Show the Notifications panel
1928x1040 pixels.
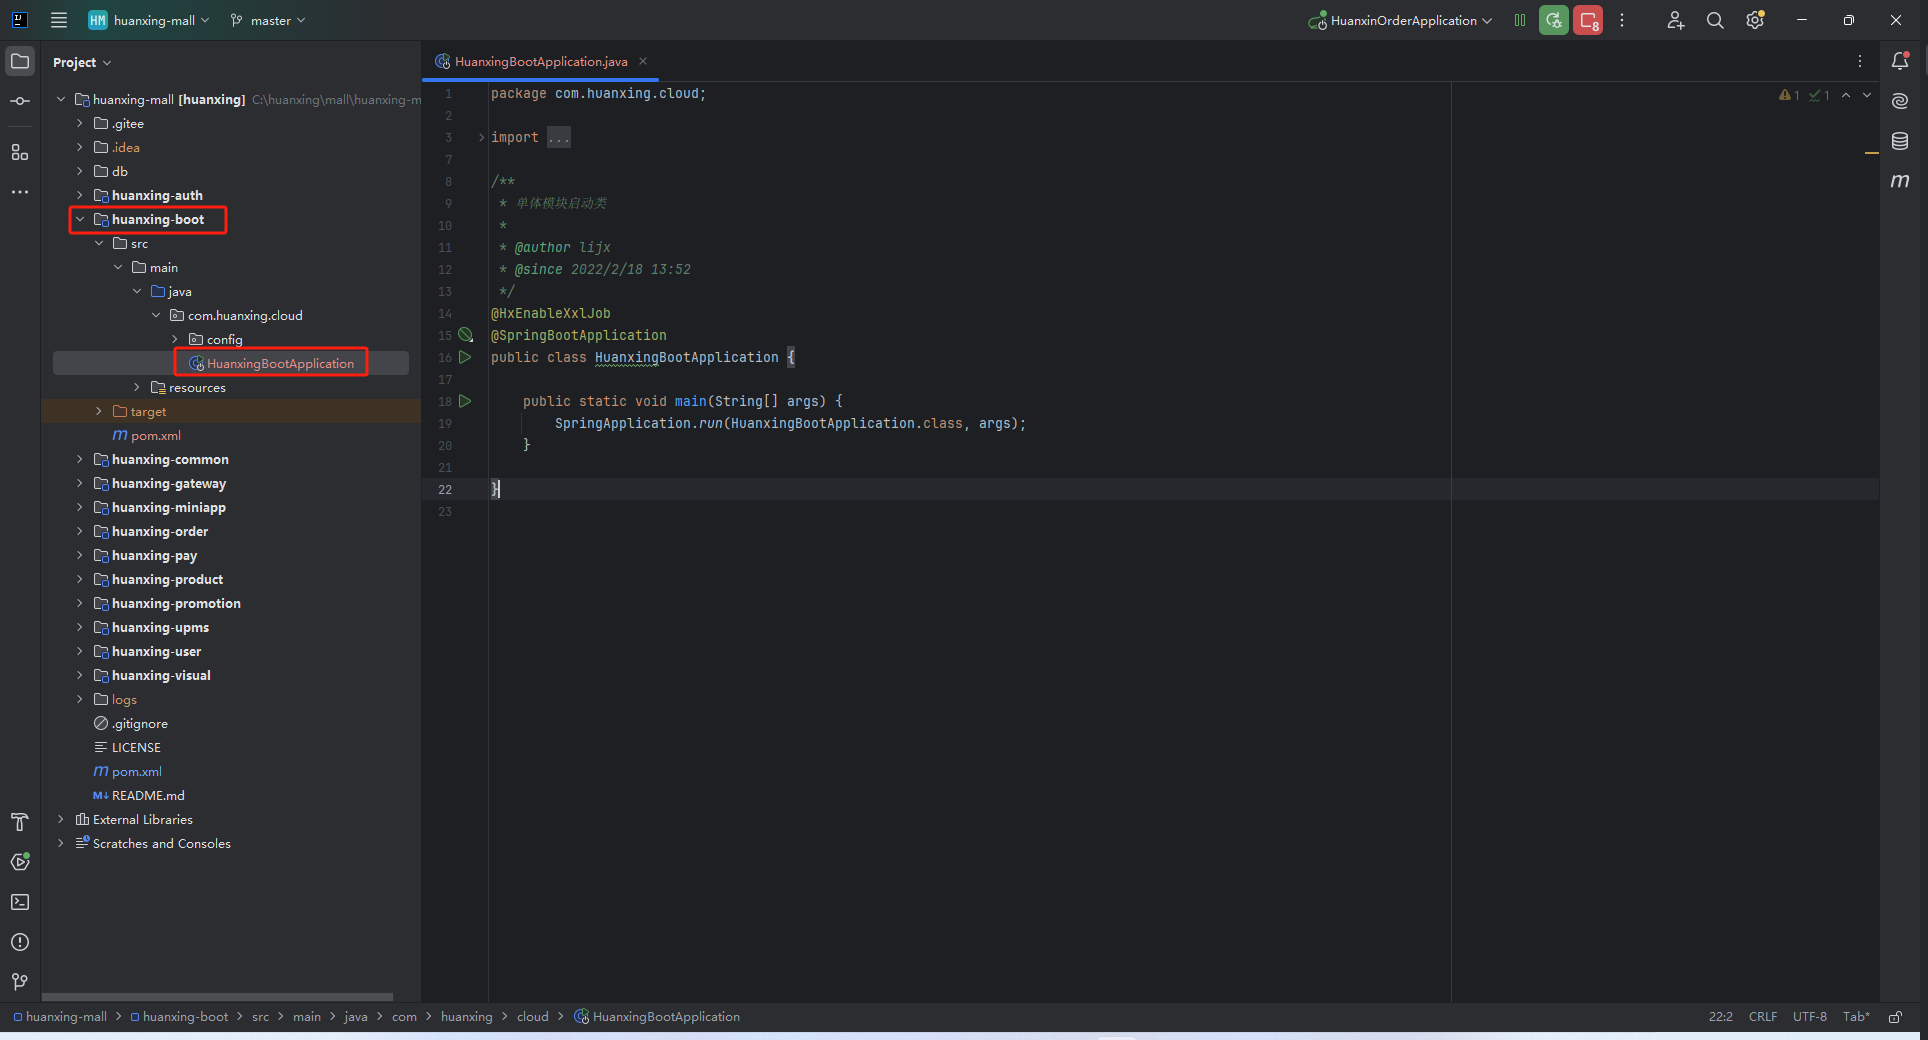[1900, 61]
